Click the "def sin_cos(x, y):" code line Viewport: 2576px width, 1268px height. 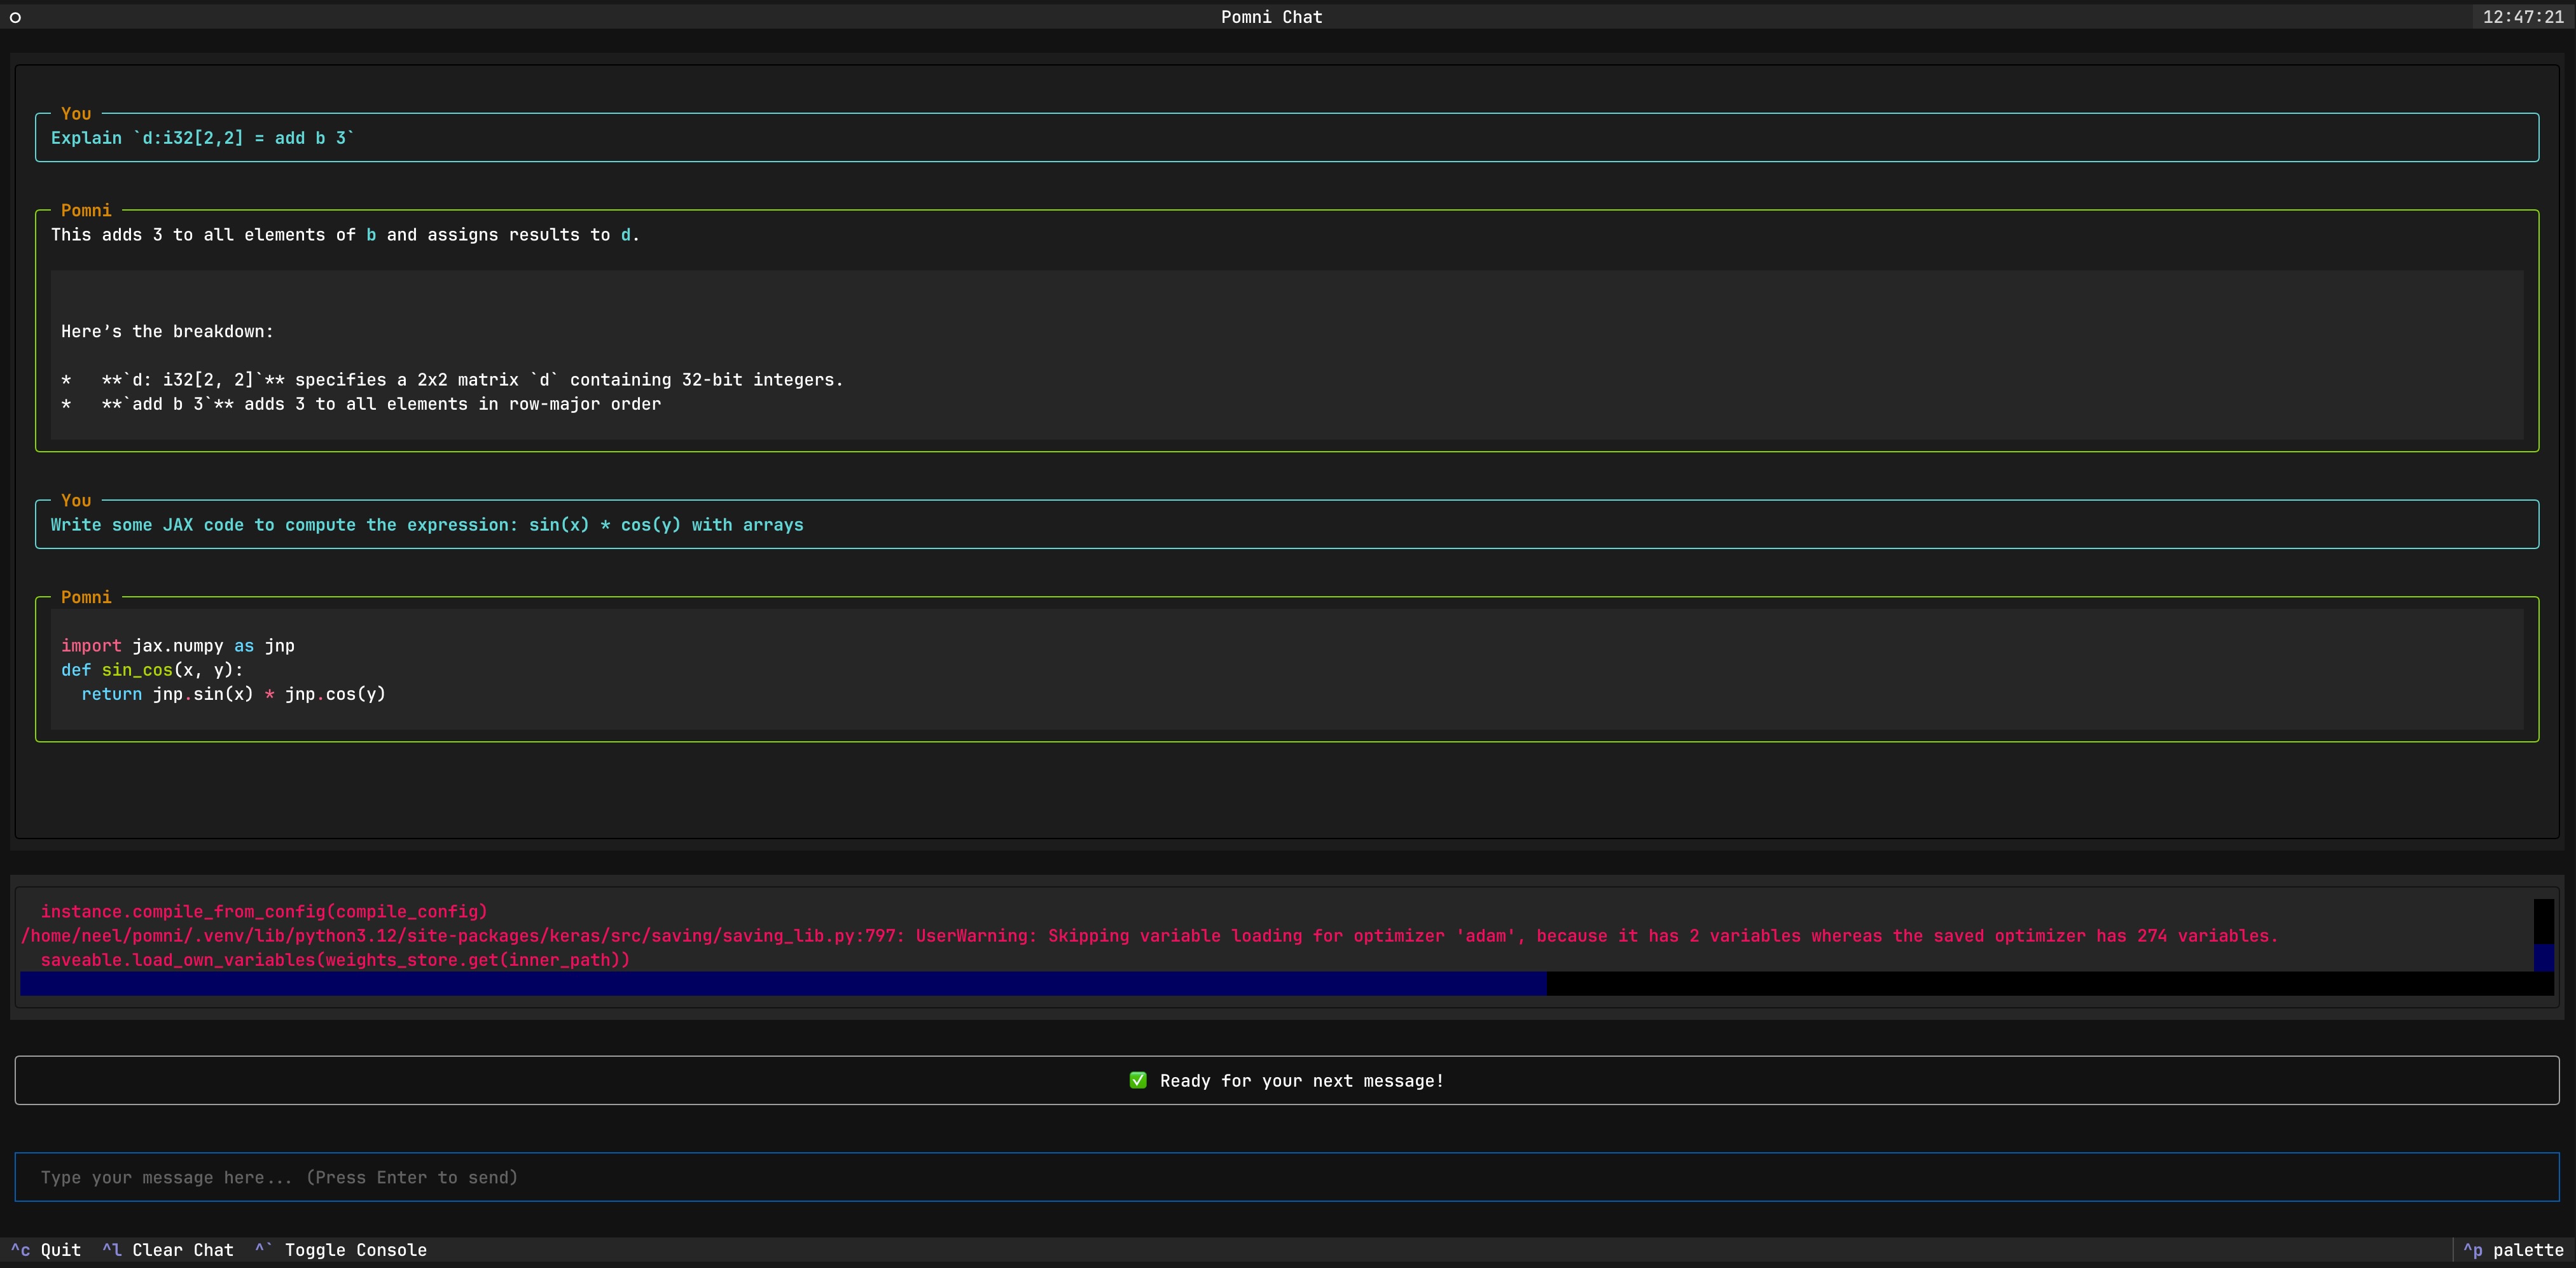point(152,670)
